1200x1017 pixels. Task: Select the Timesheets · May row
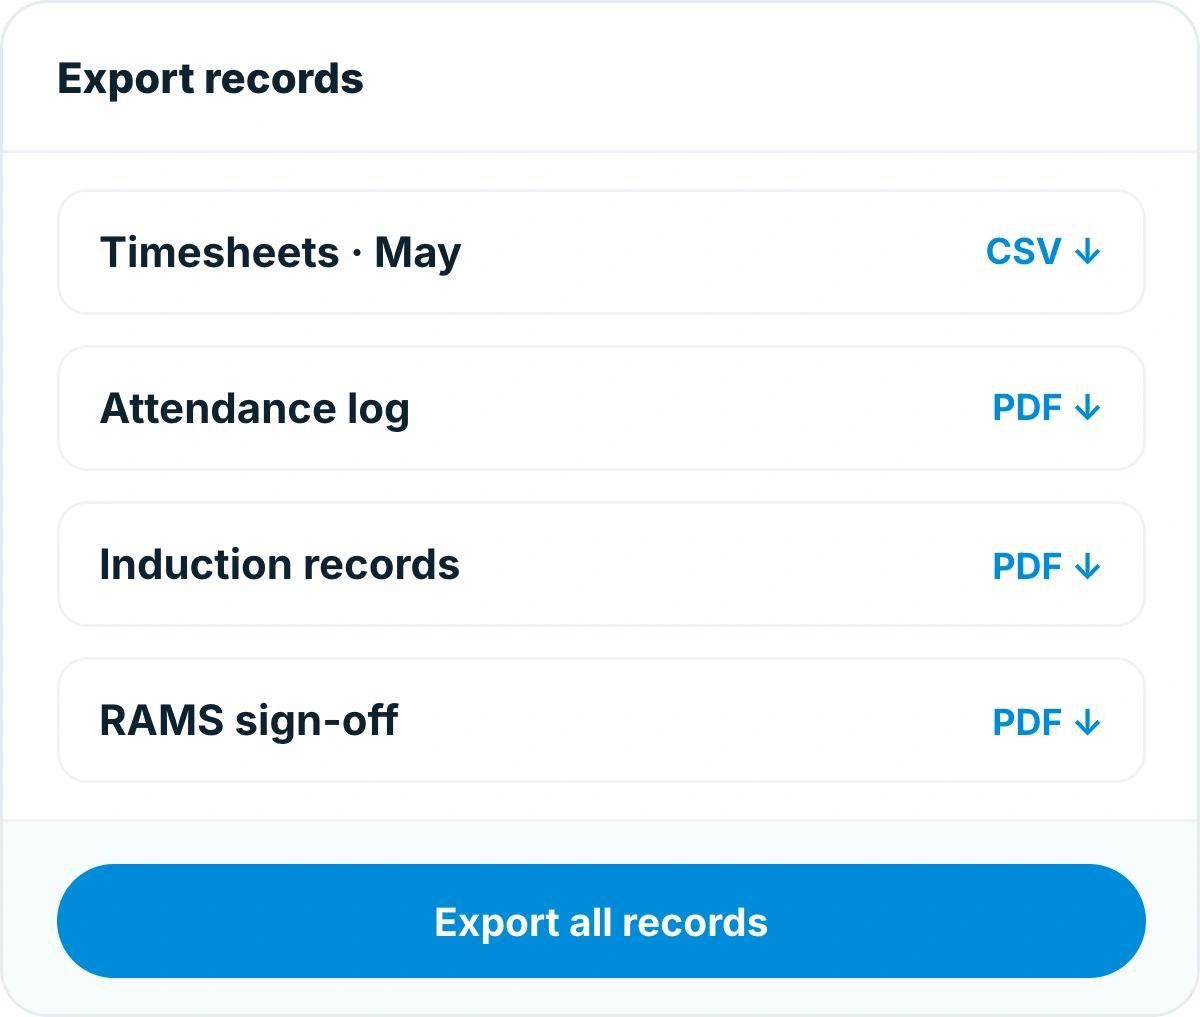pyautogui.click(x=601, y=252)
